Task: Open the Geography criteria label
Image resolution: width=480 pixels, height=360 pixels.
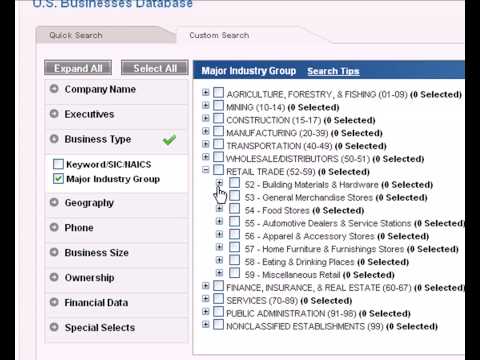Action: [x=89, y=203]
